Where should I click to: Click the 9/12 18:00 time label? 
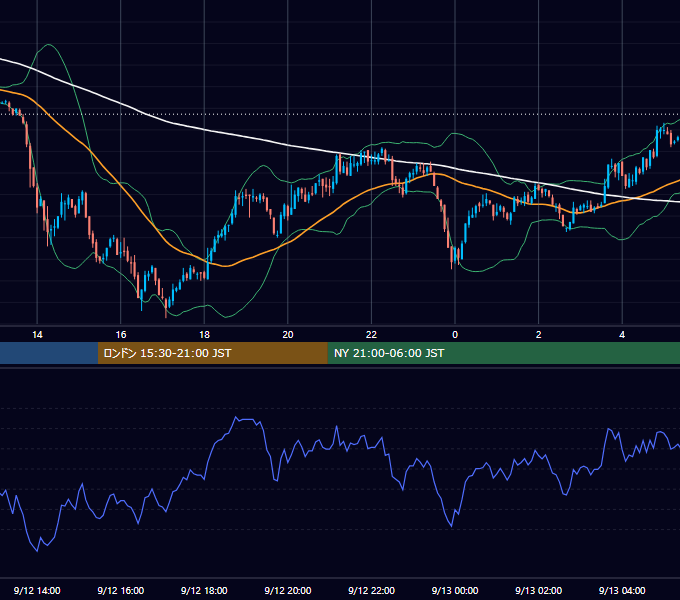[204, 590]
